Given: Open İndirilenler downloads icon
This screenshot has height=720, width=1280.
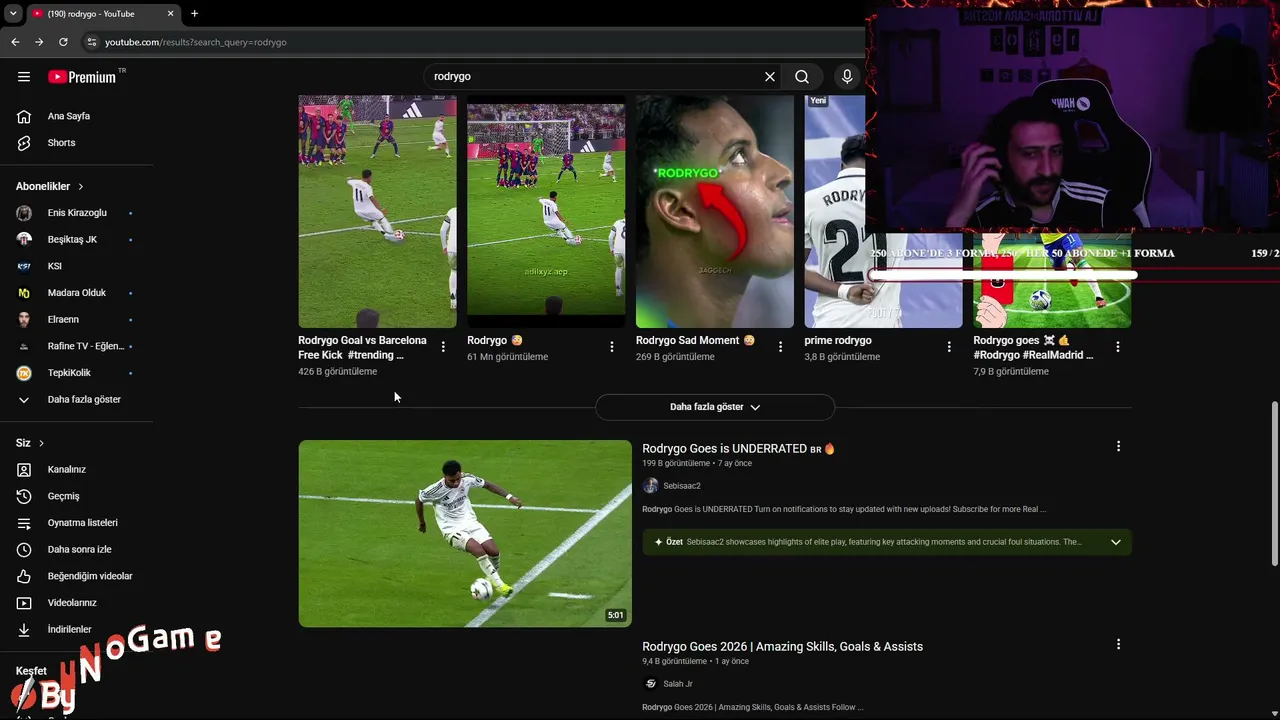Looking at the screenshot, I should tap(24, 630).
